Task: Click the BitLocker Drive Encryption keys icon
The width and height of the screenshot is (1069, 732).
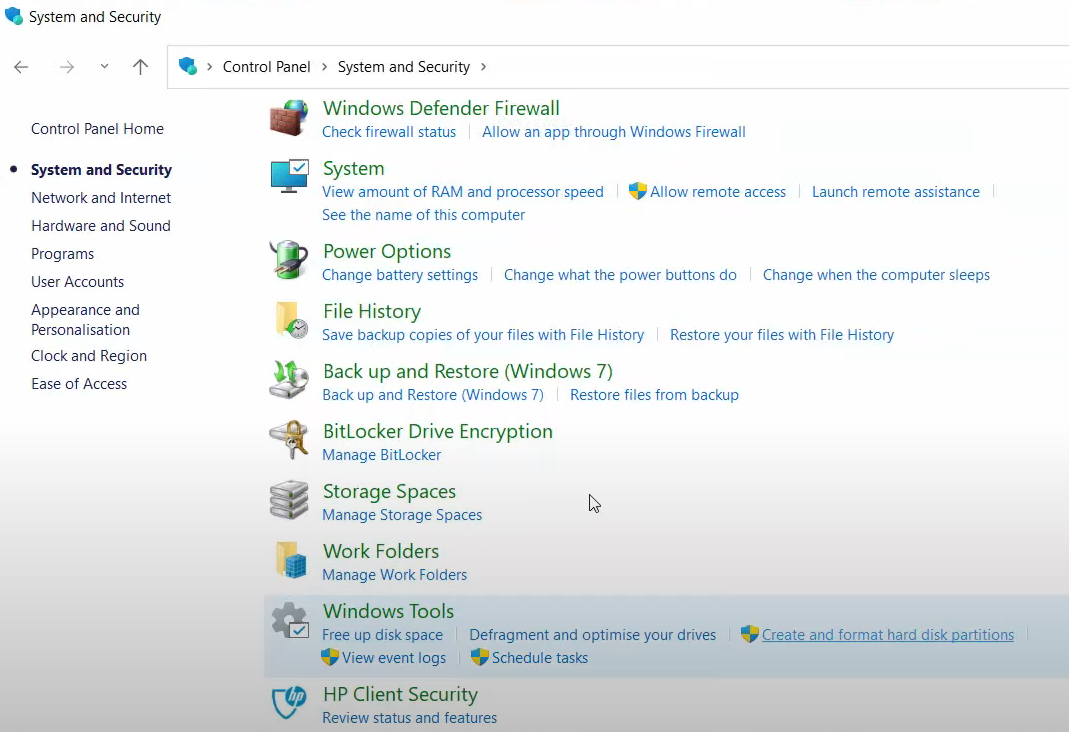Action: pos(289,440)
